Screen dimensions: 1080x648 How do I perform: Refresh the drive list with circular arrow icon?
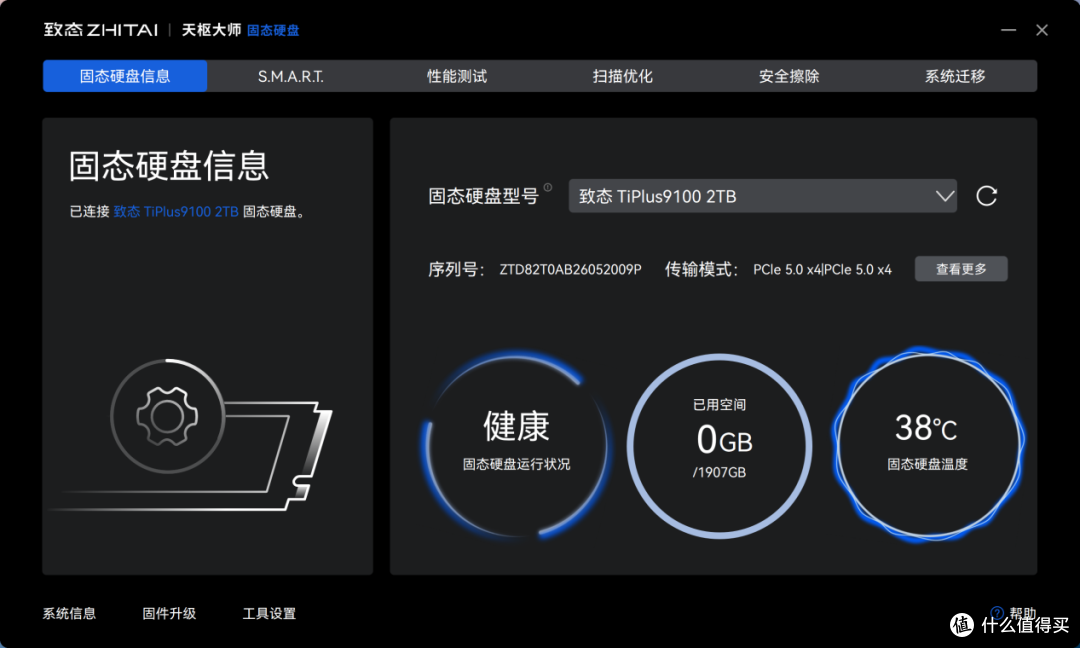click(986, 196)
